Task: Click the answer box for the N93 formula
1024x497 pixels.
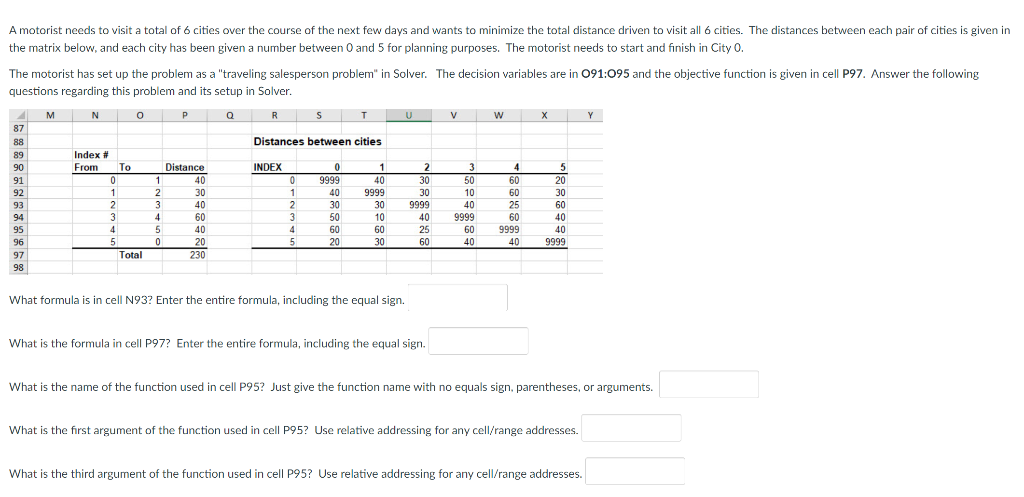Action: pyautogui.click(x=458, y=298)
